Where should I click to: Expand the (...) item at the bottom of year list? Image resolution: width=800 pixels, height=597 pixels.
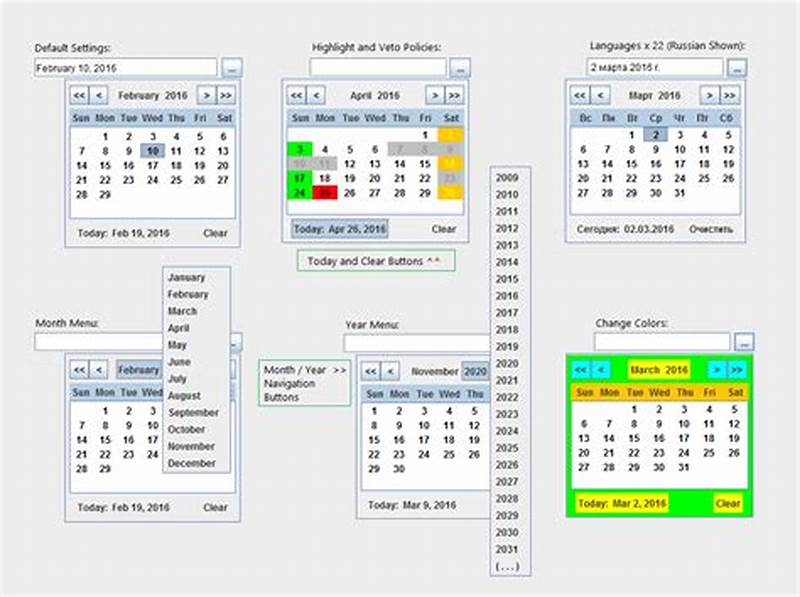[510, 565]
